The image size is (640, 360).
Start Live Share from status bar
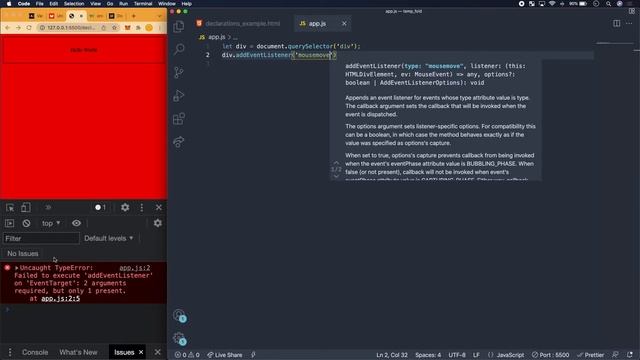coord(224,355)
